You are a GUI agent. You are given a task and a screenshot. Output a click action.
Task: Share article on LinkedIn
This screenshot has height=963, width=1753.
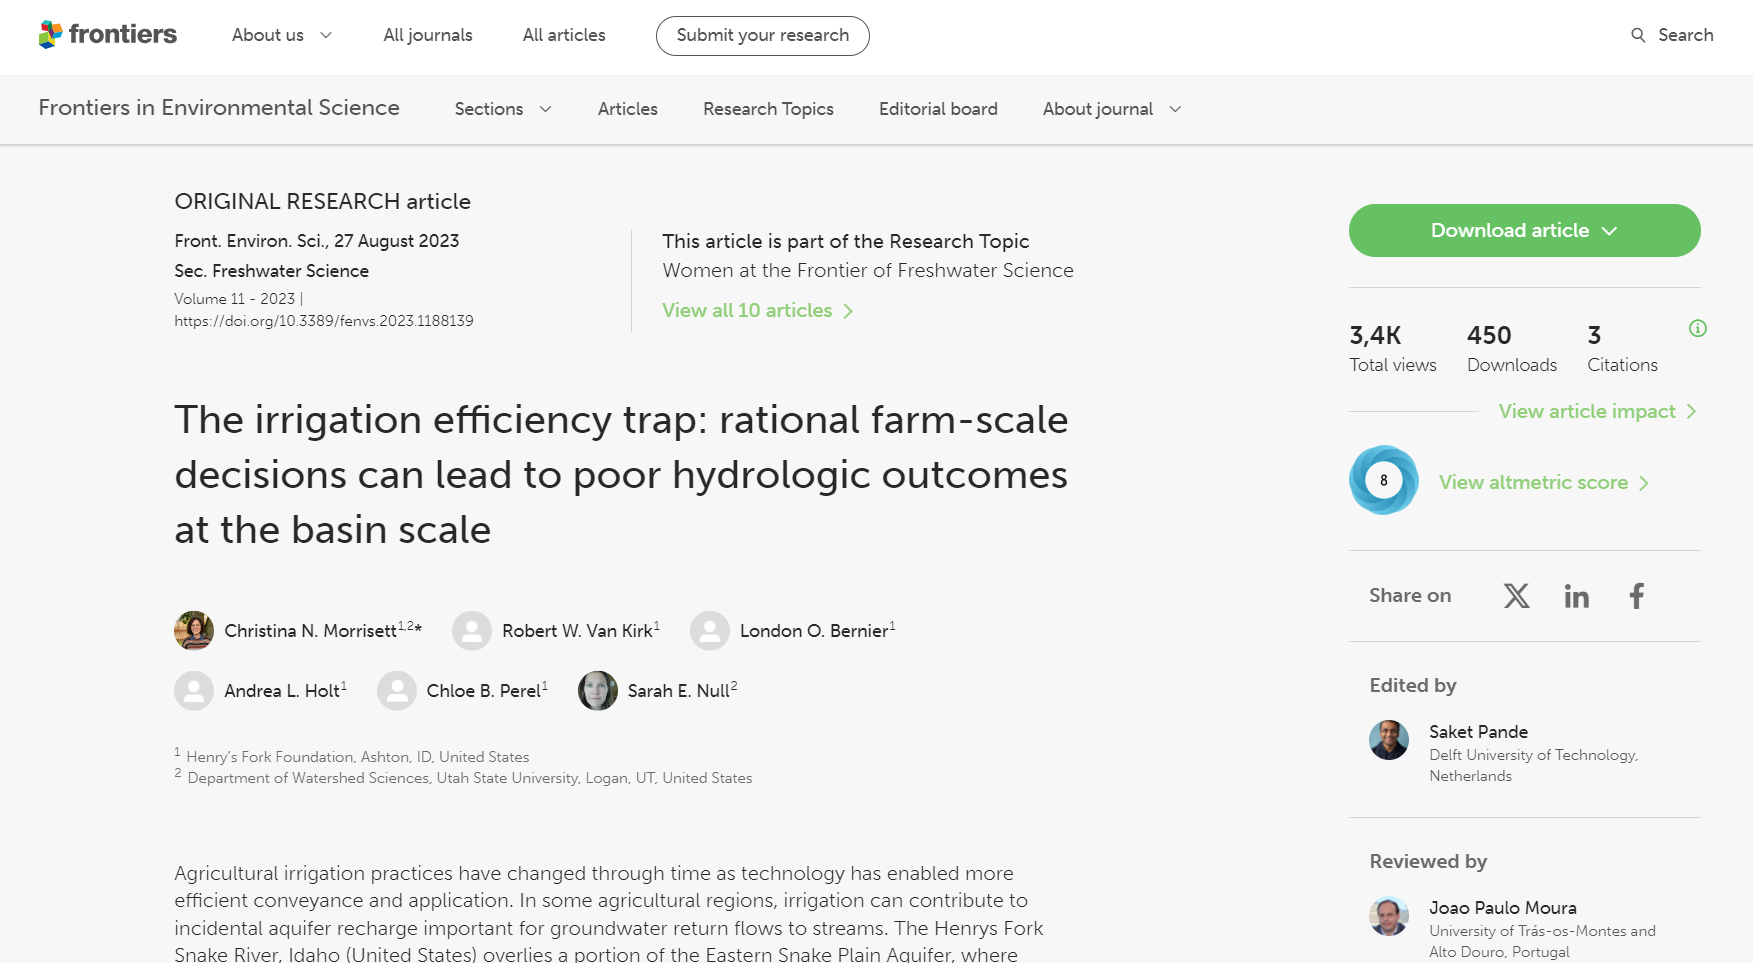(x=1576, y=596)
